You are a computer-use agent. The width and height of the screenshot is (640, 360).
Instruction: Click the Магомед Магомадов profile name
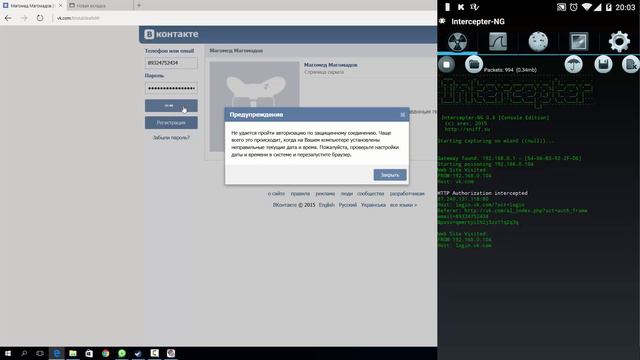click(331, 65)
